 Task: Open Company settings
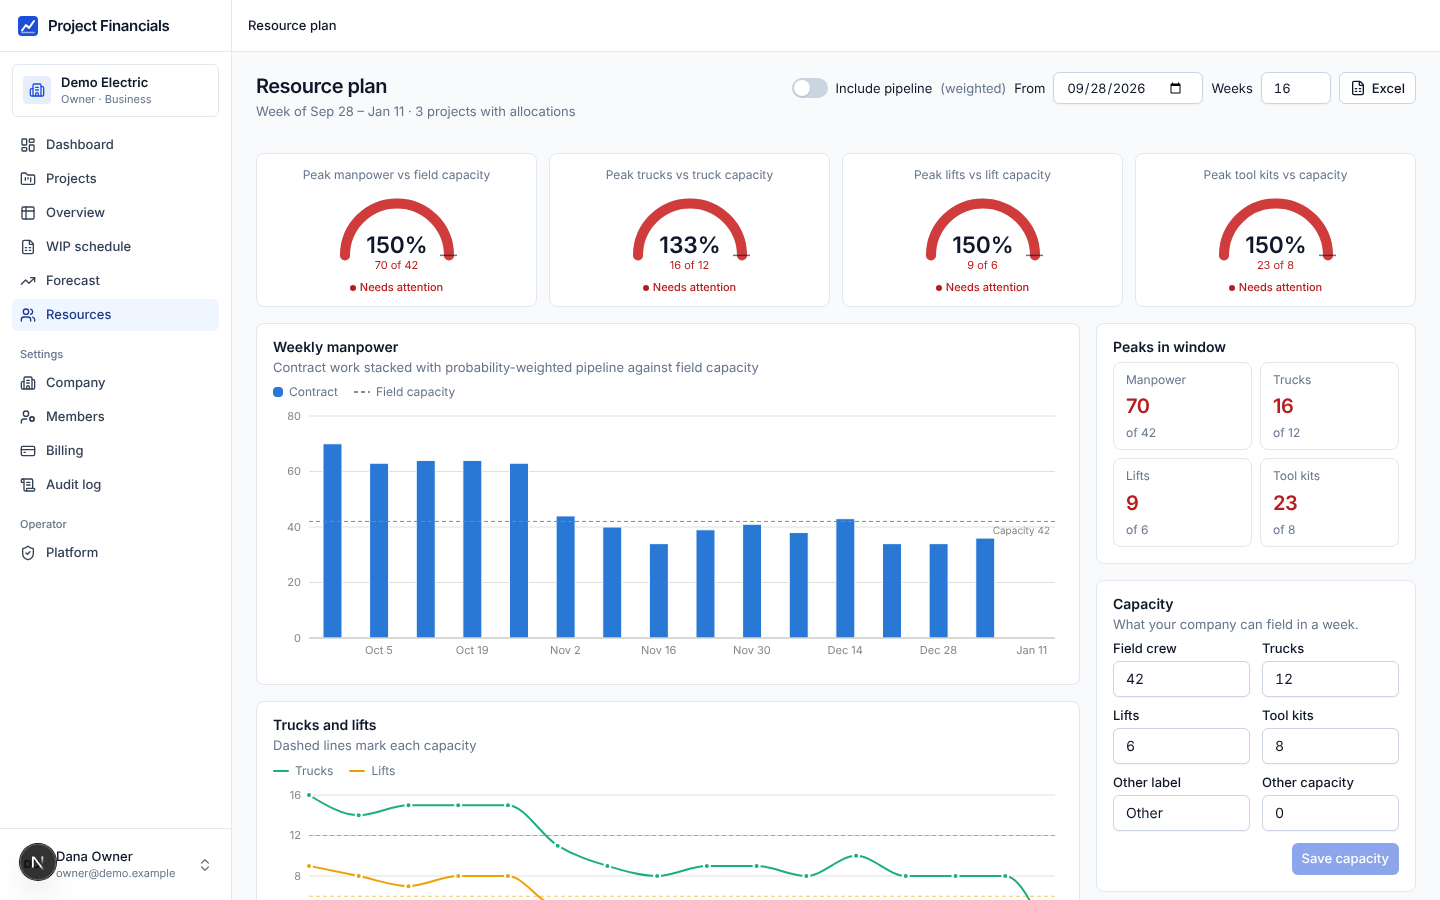[x=115, y=383]
